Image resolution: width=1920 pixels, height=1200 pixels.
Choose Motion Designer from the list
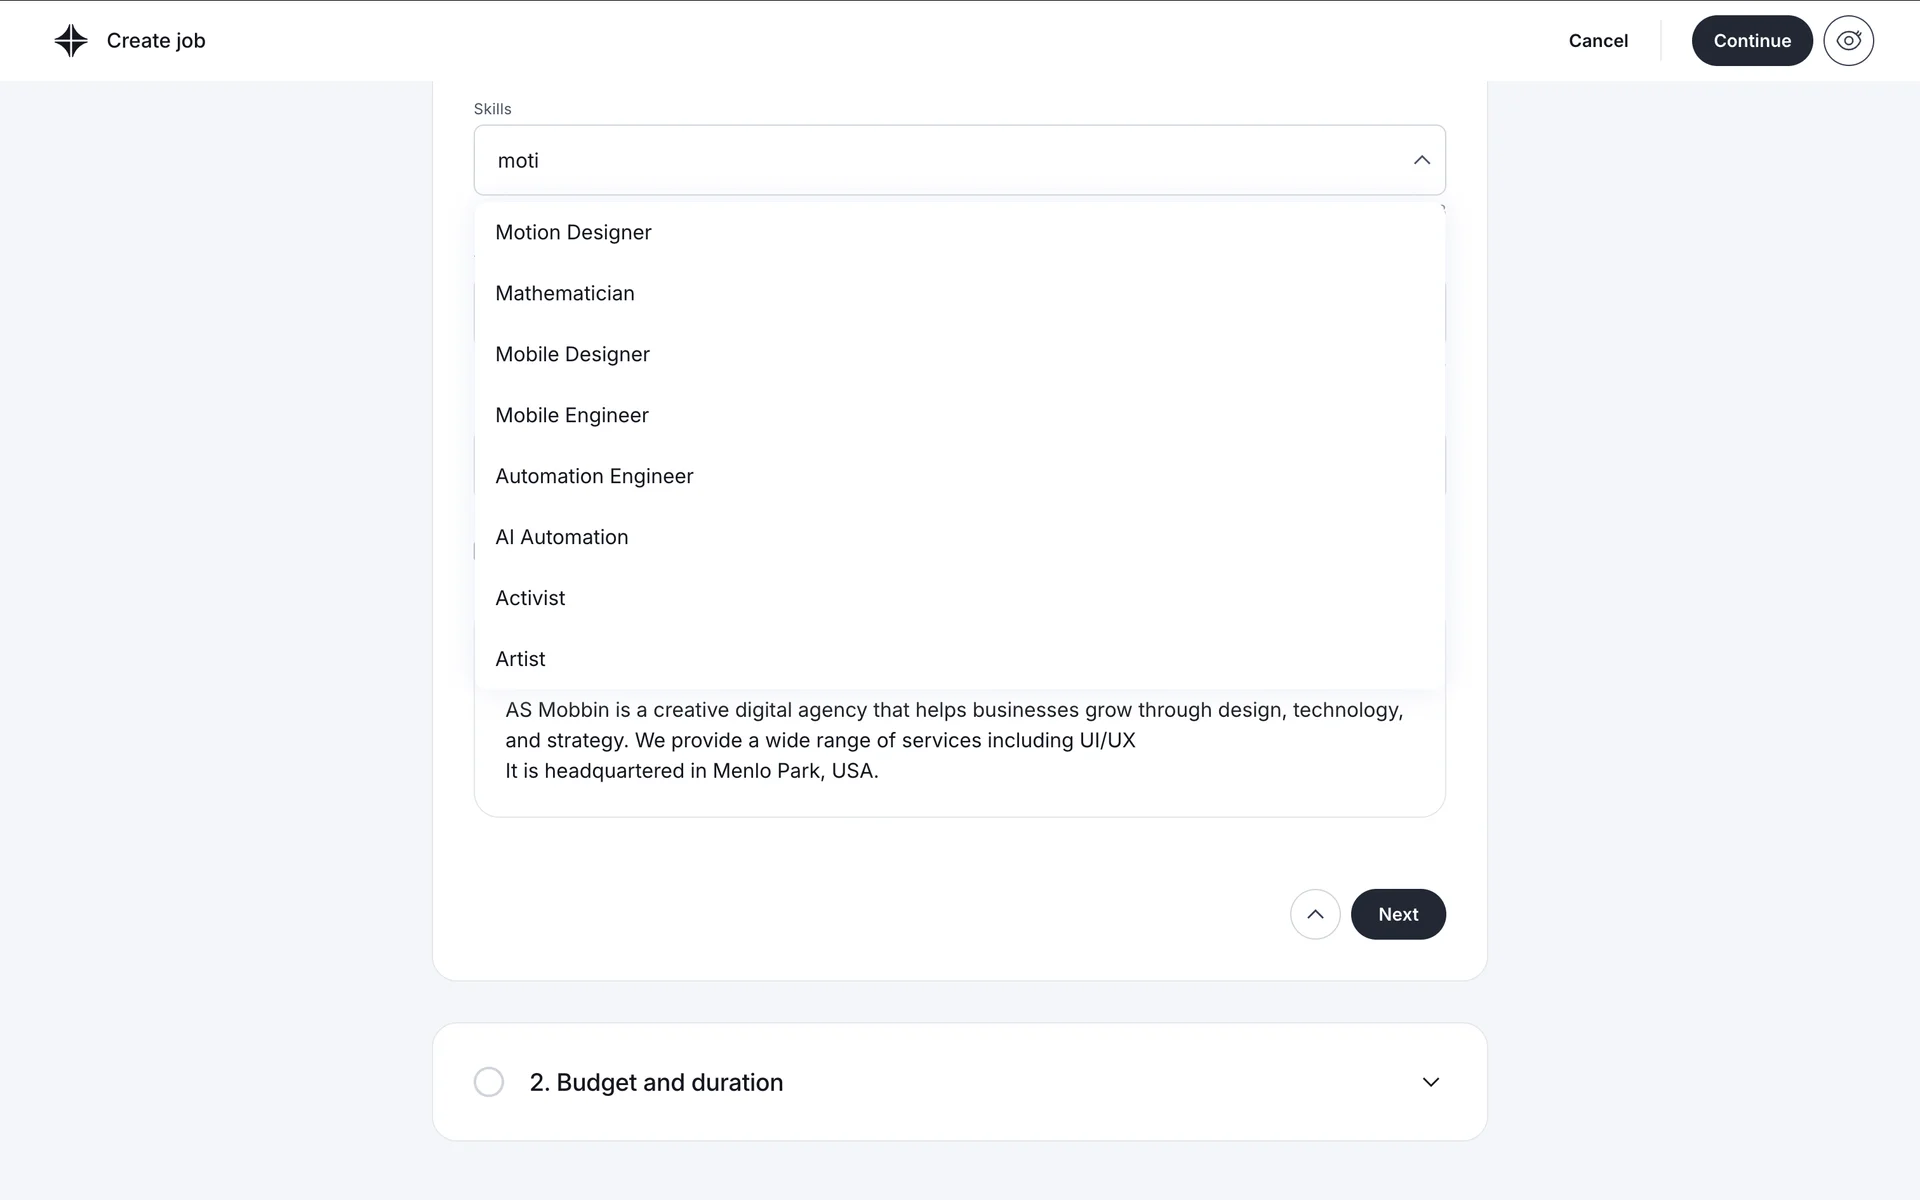tap(573, 232)
